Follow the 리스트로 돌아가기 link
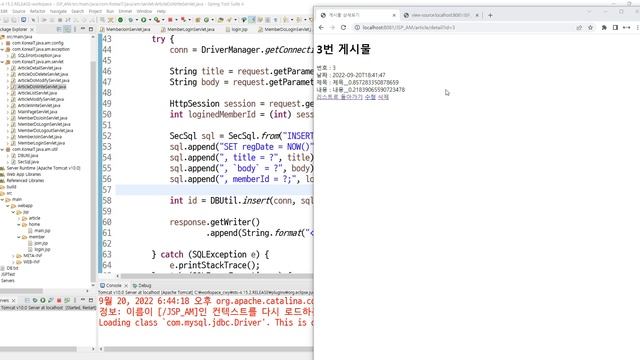 point(340,97)
